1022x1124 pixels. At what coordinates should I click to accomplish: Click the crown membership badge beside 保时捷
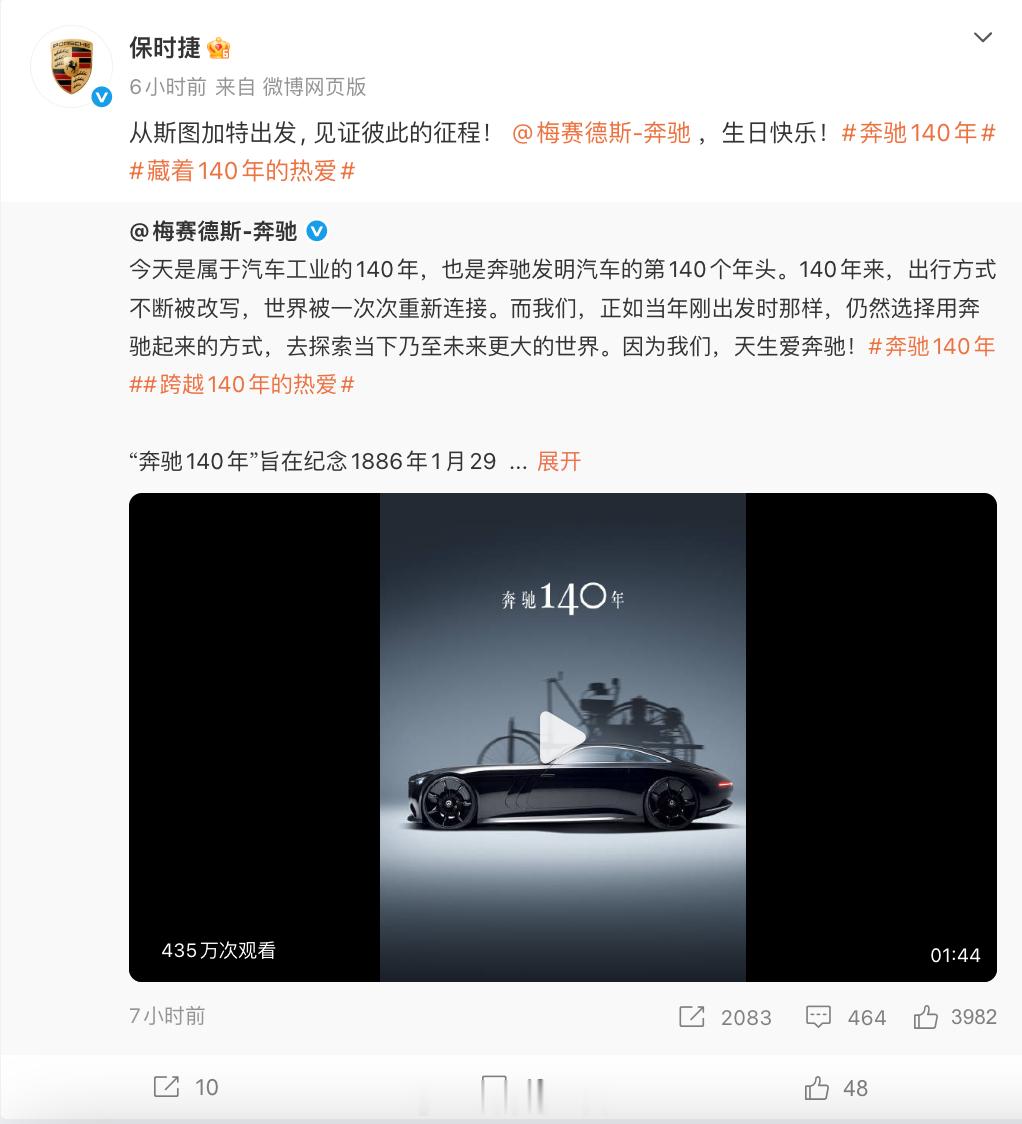(219, 49)
